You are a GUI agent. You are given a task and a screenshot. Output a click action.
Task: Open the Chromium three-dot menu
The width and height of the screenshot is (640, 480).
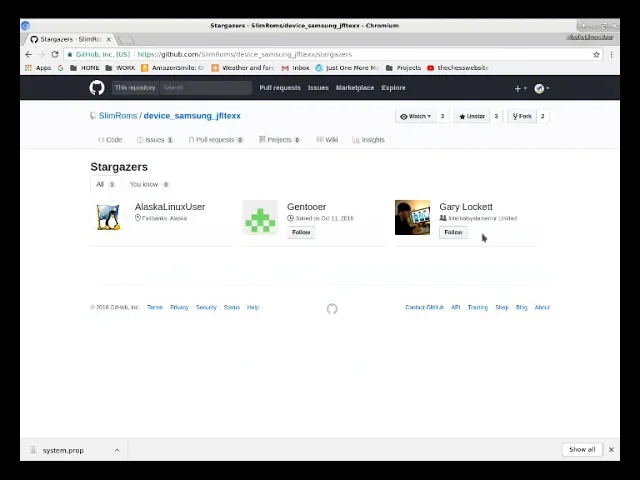[611, 54]
